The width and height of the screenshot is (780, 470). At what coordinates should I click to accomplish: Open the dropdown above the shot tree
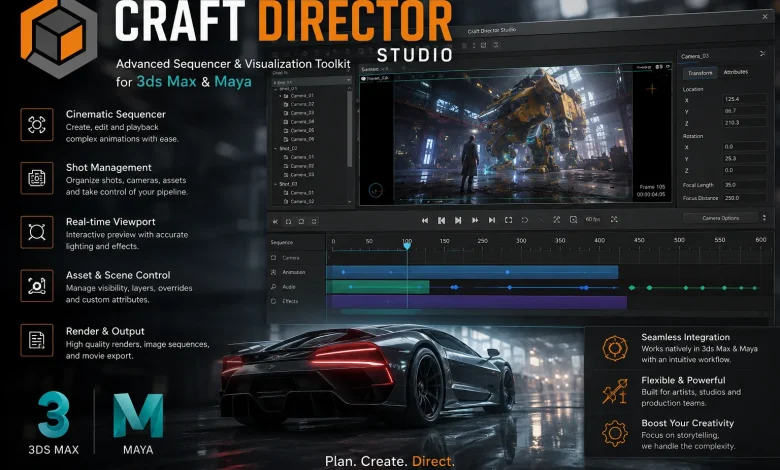312,81
